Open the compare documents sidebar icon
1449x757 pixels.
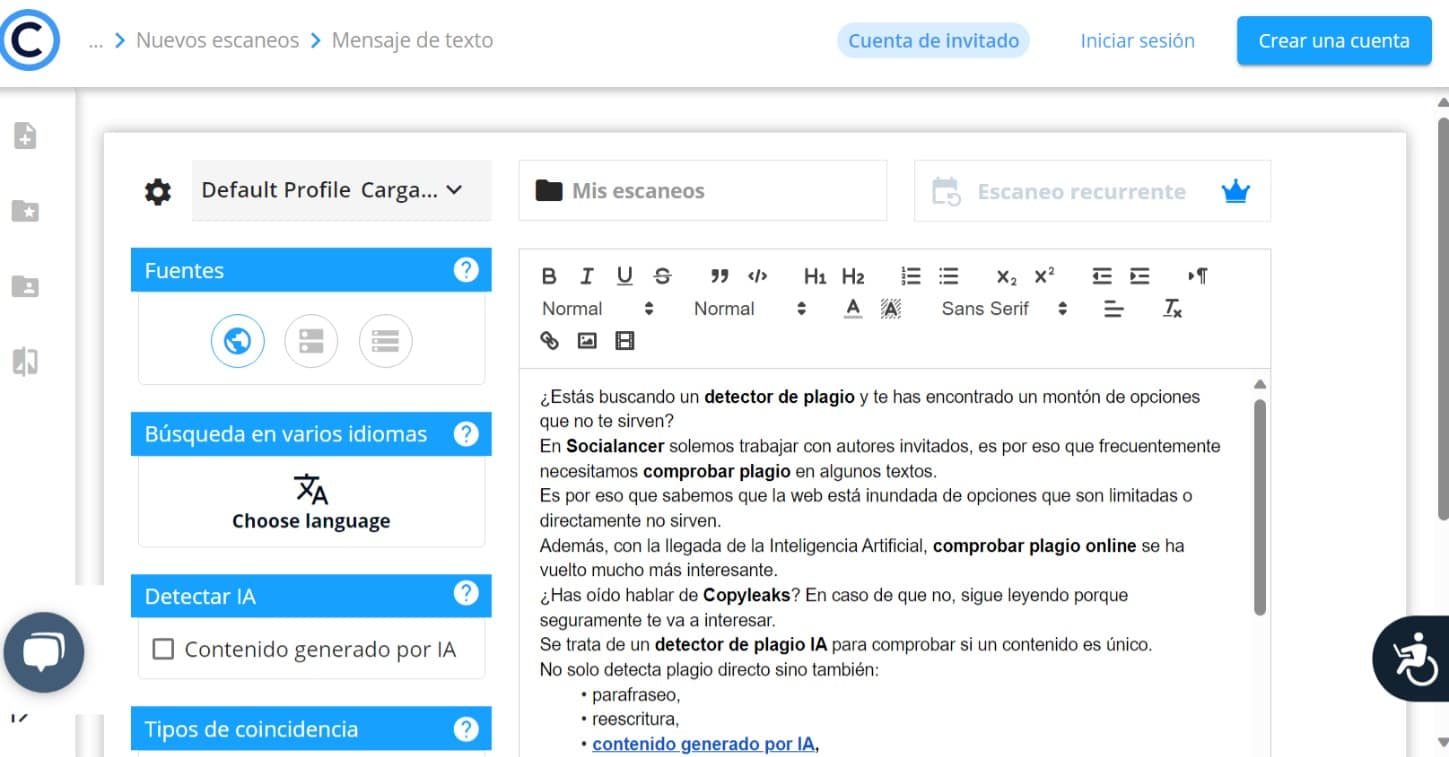(25, 361)
